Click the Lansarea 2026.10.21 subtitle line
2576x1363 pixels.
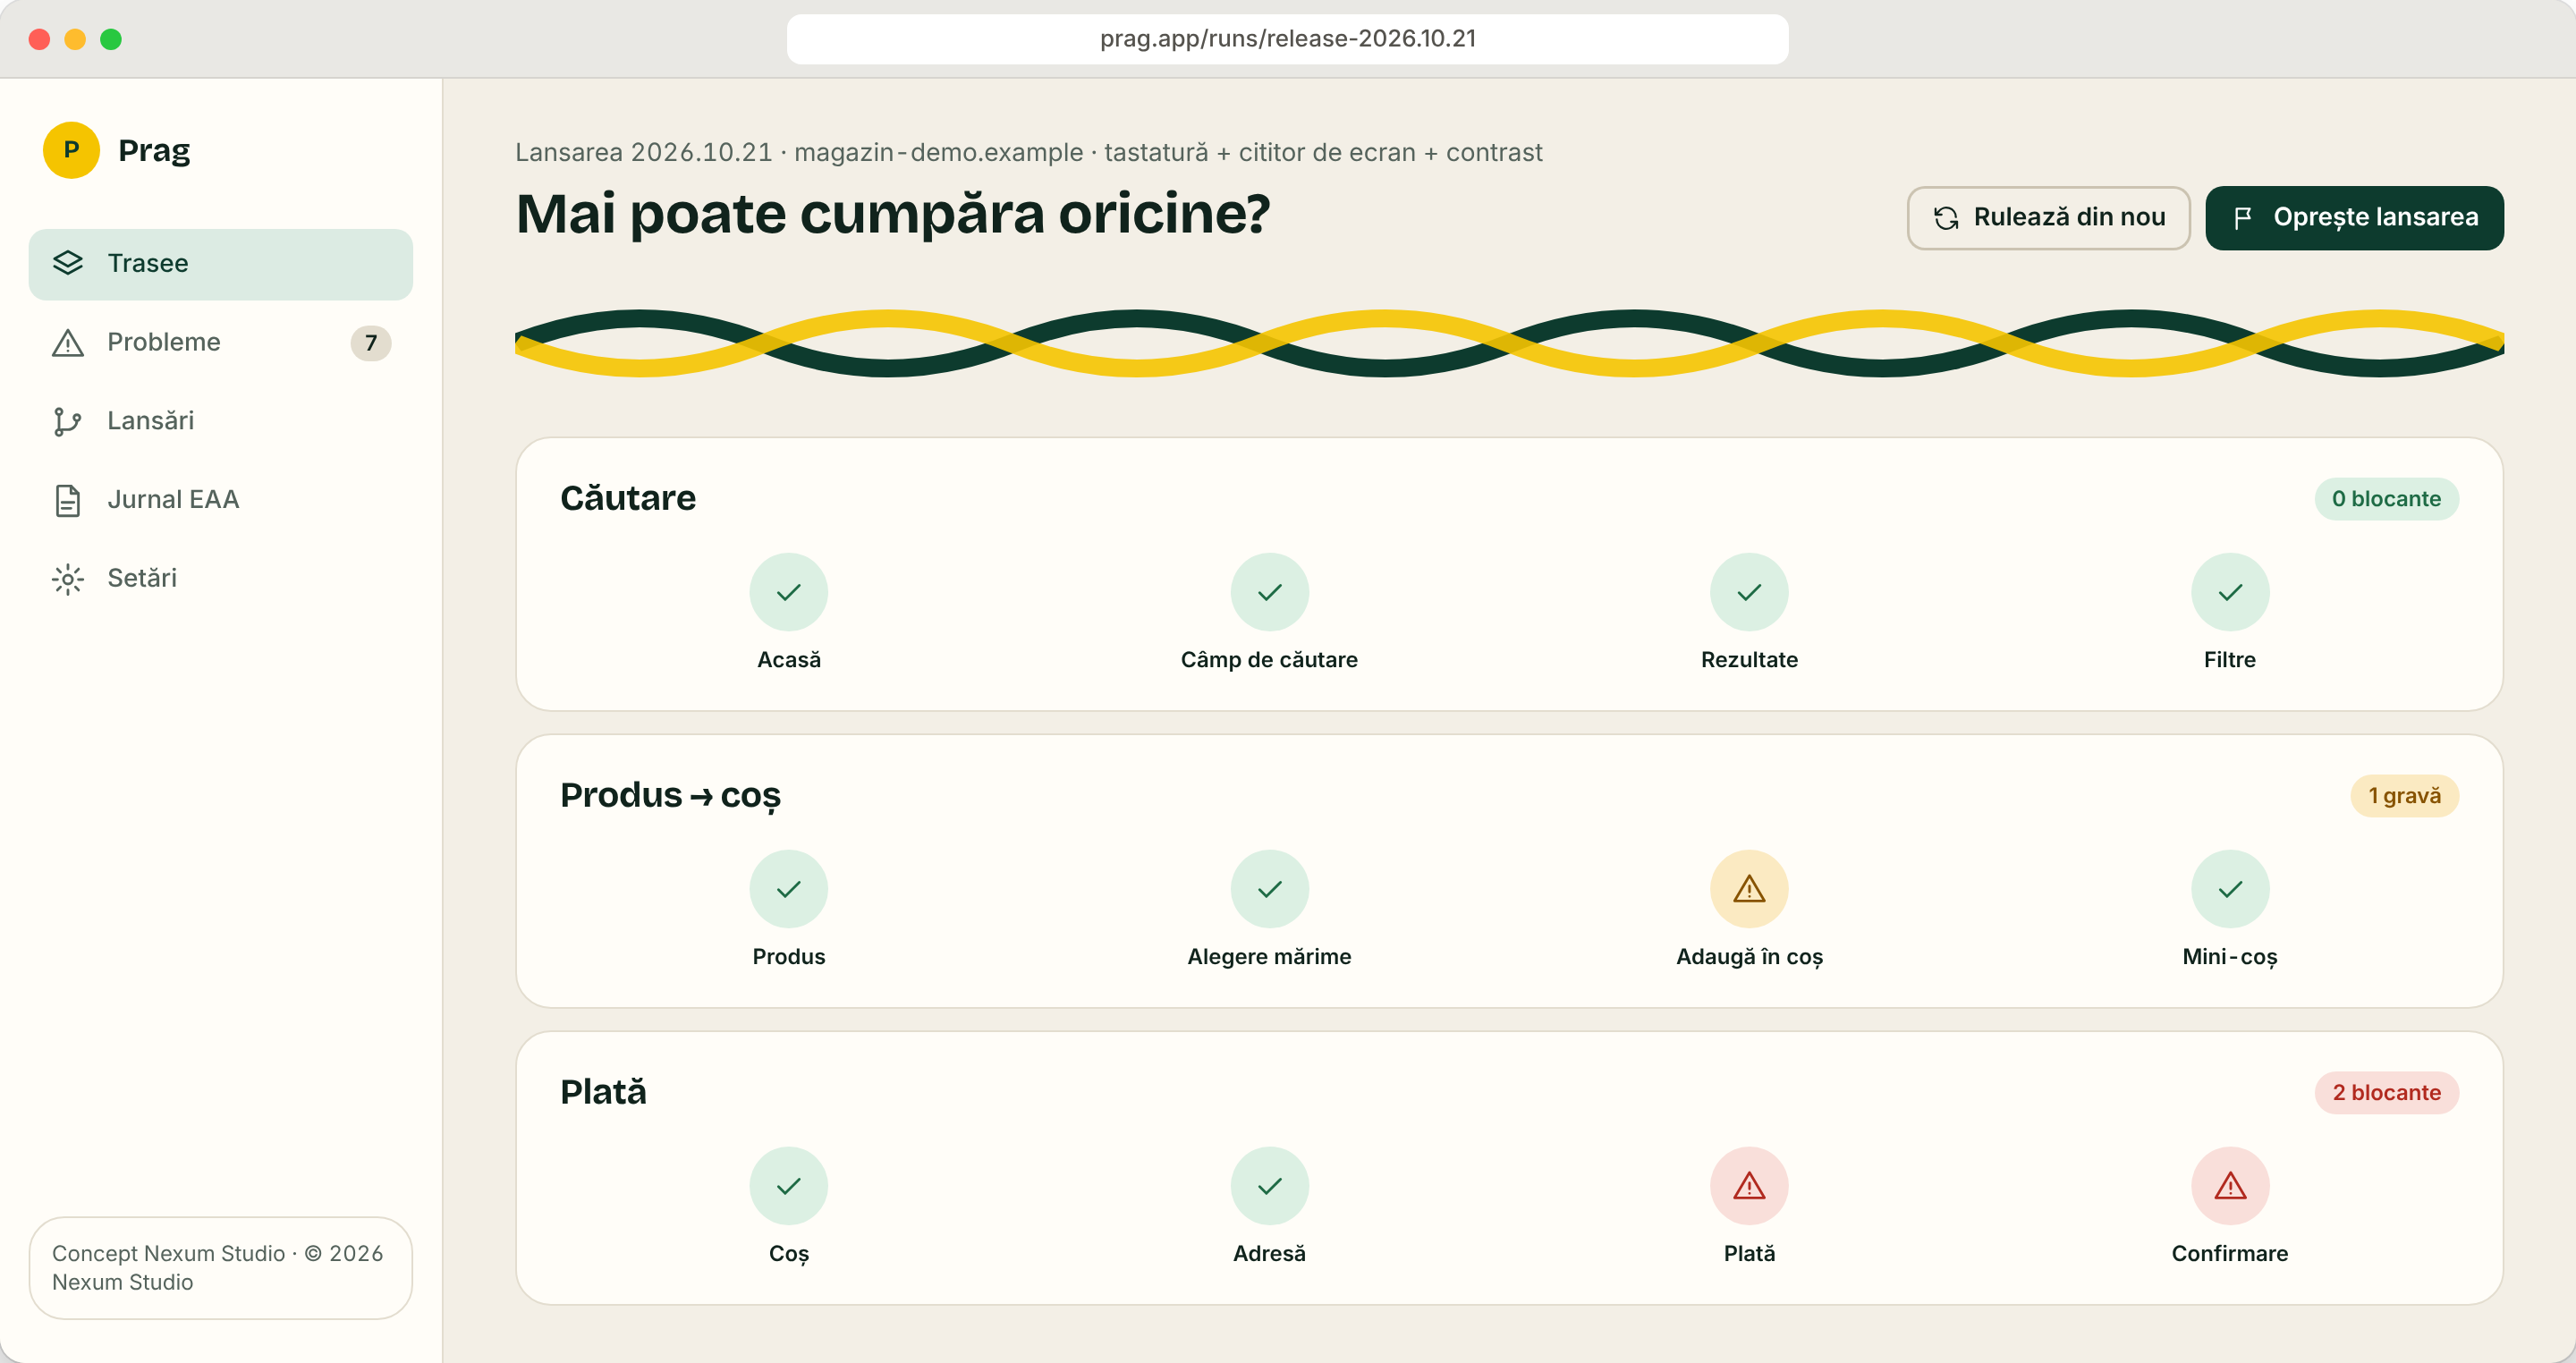(x=1028, y=153)
